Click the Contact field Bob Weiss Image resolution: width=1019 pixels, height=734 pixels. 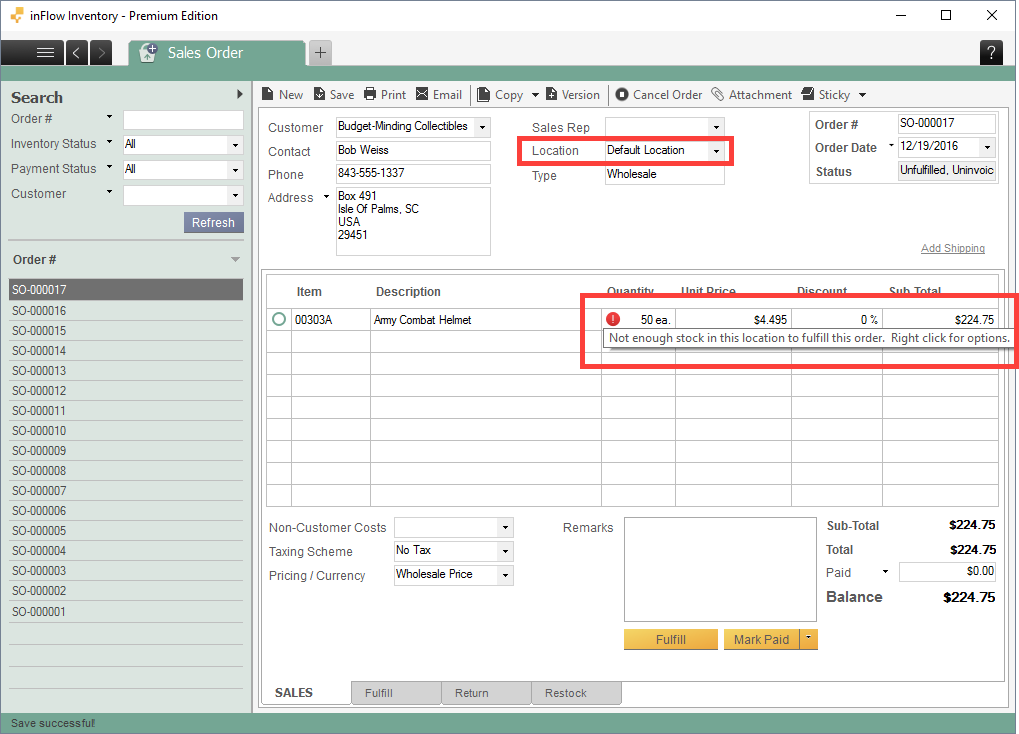413,151
